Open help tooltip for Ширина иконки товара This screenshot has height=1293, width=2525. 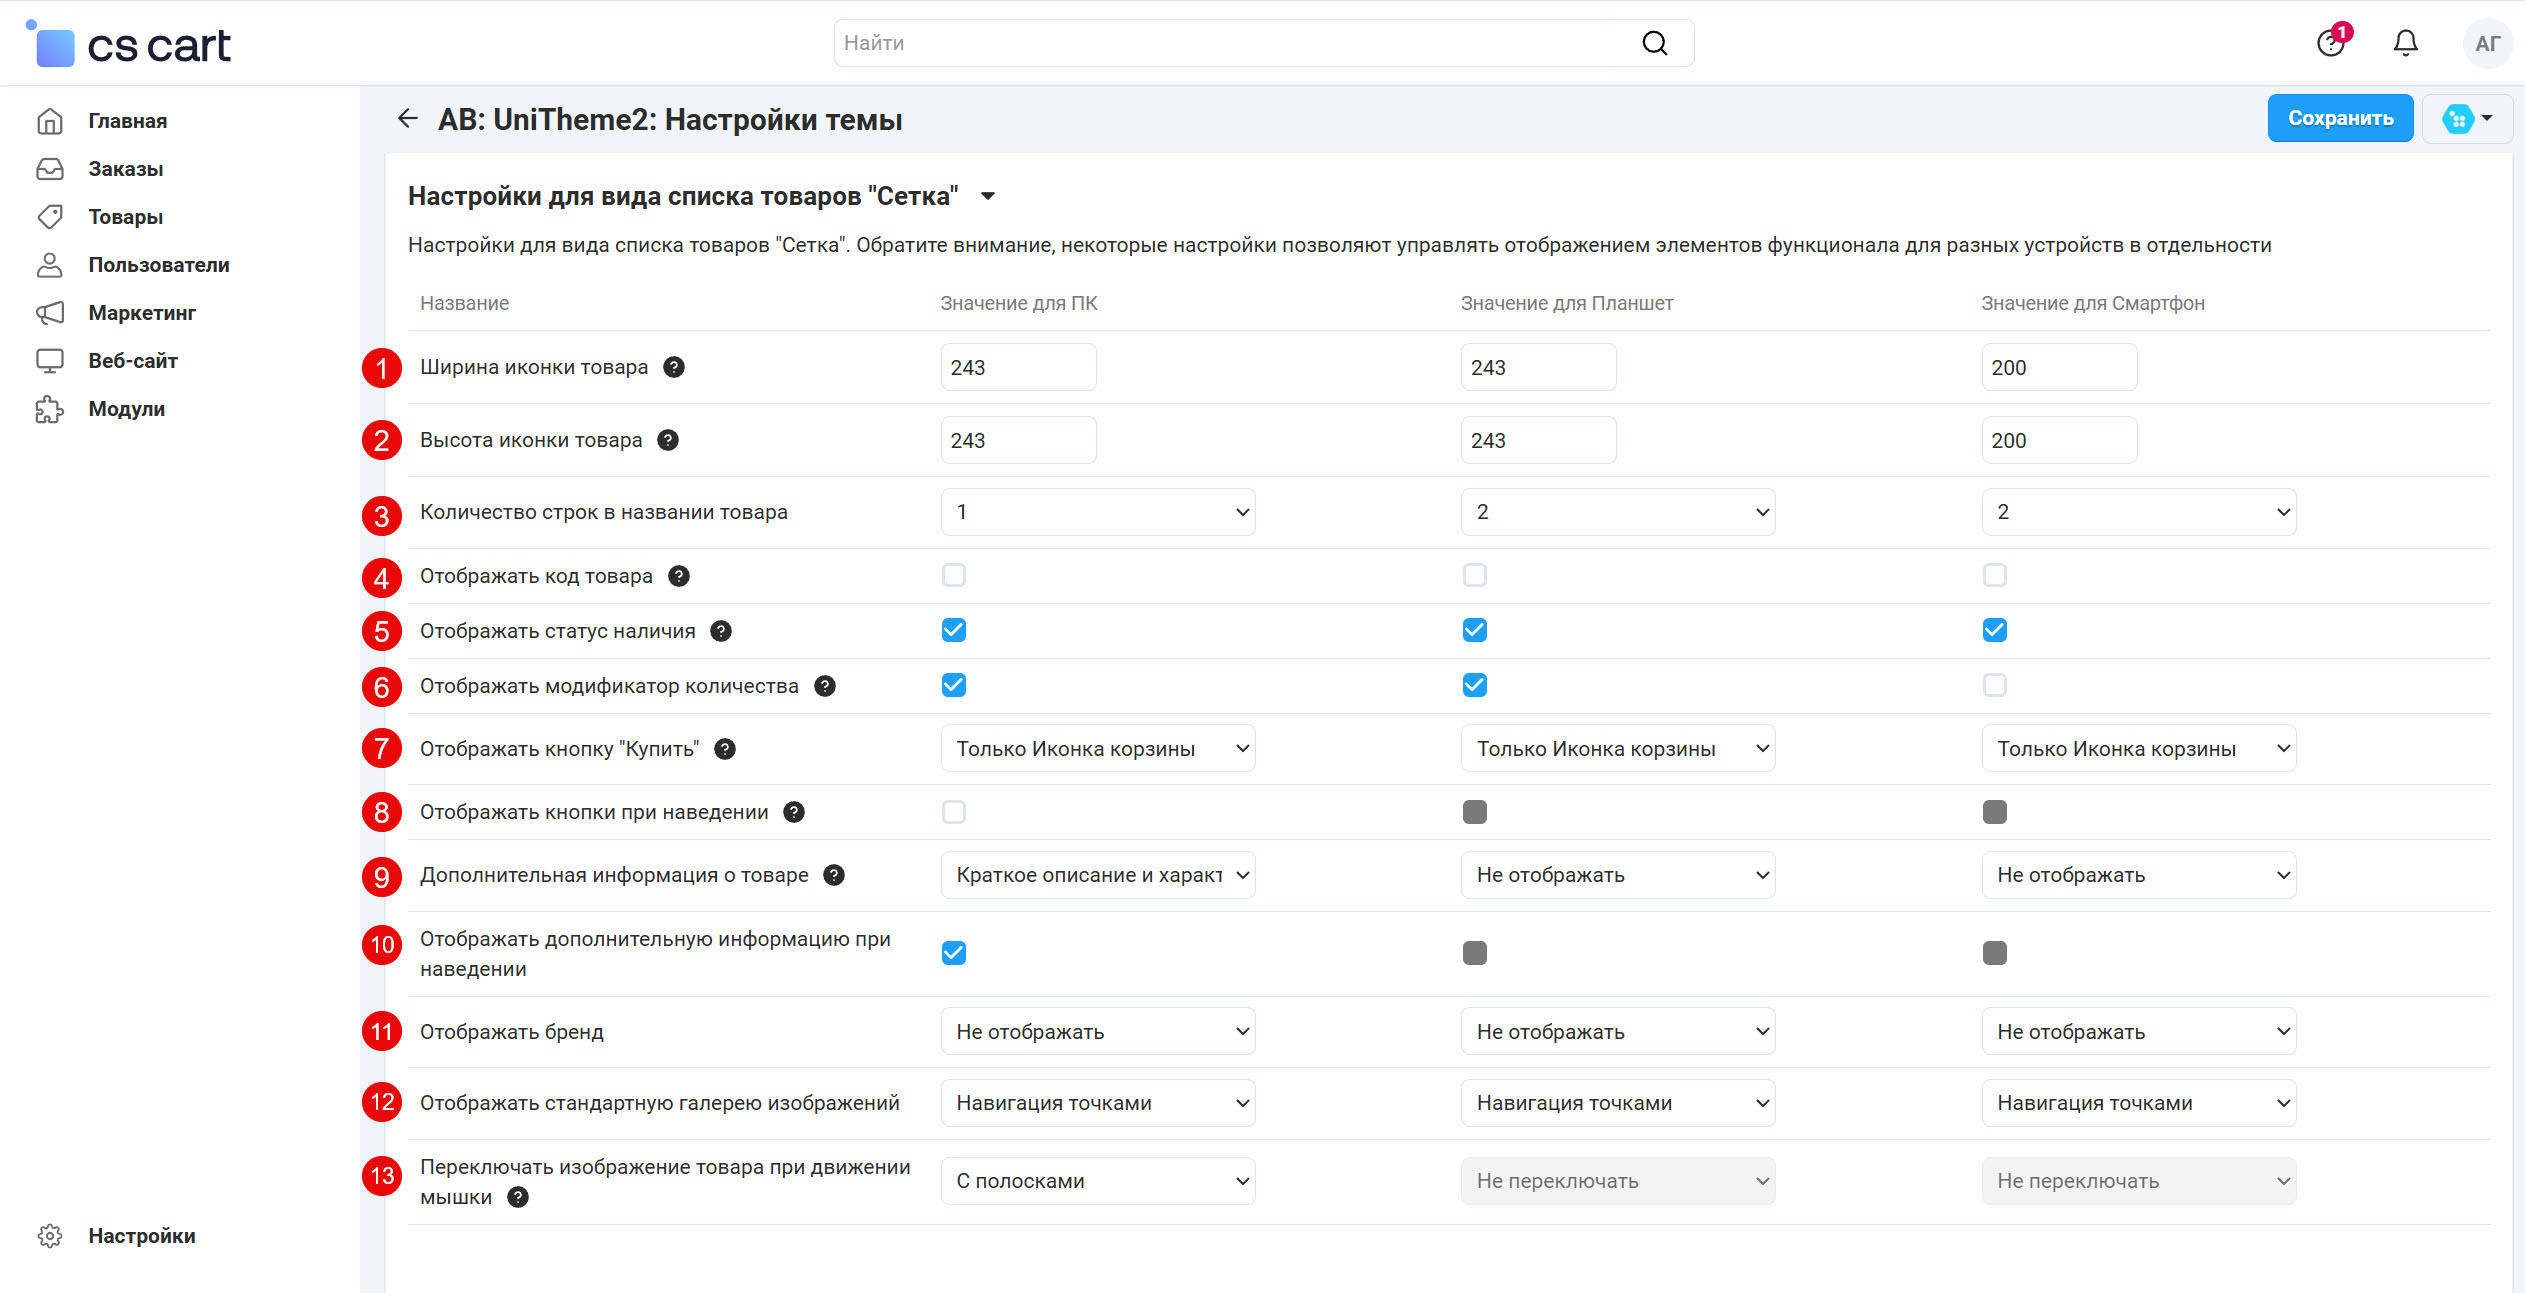[674, 367]
